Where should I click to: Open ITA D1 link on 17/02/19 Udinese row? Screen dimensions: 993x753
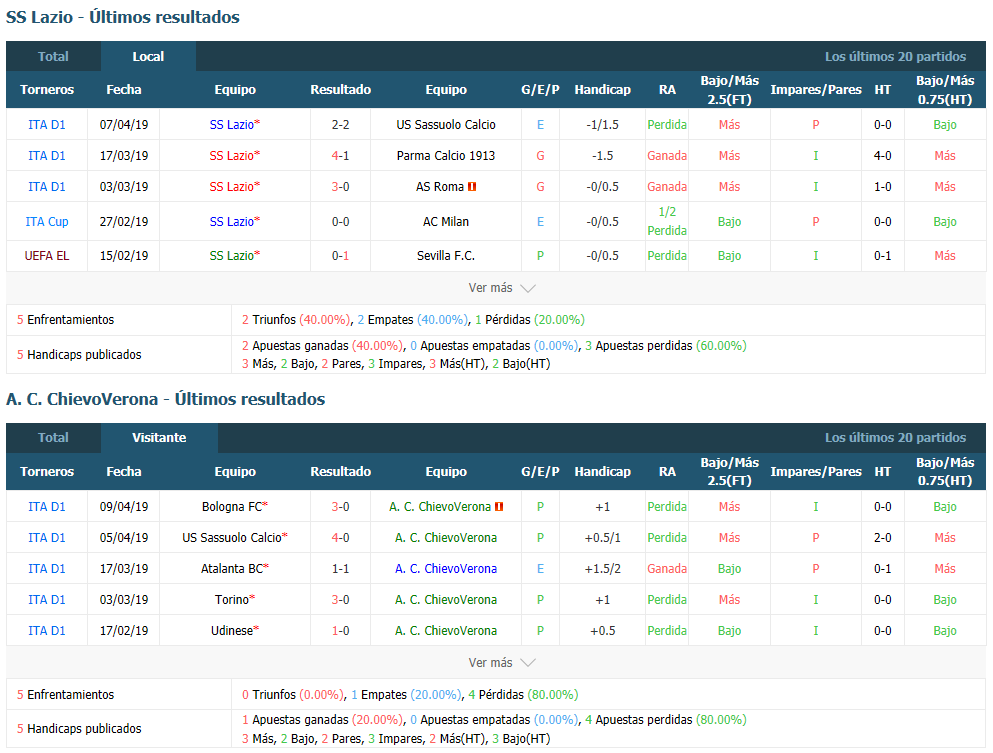point(47,631)
